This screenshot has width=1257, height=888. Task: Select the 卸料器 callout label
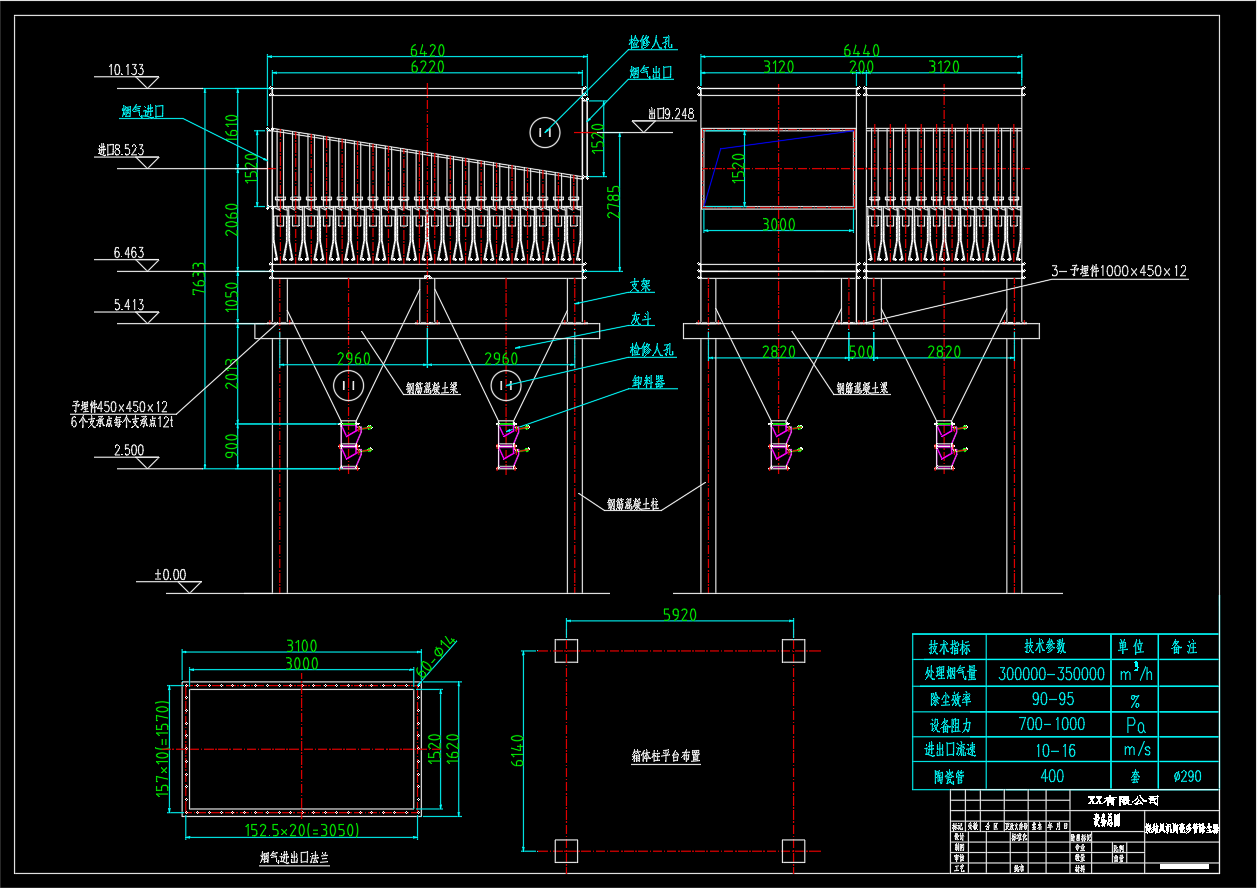point(648,382)
